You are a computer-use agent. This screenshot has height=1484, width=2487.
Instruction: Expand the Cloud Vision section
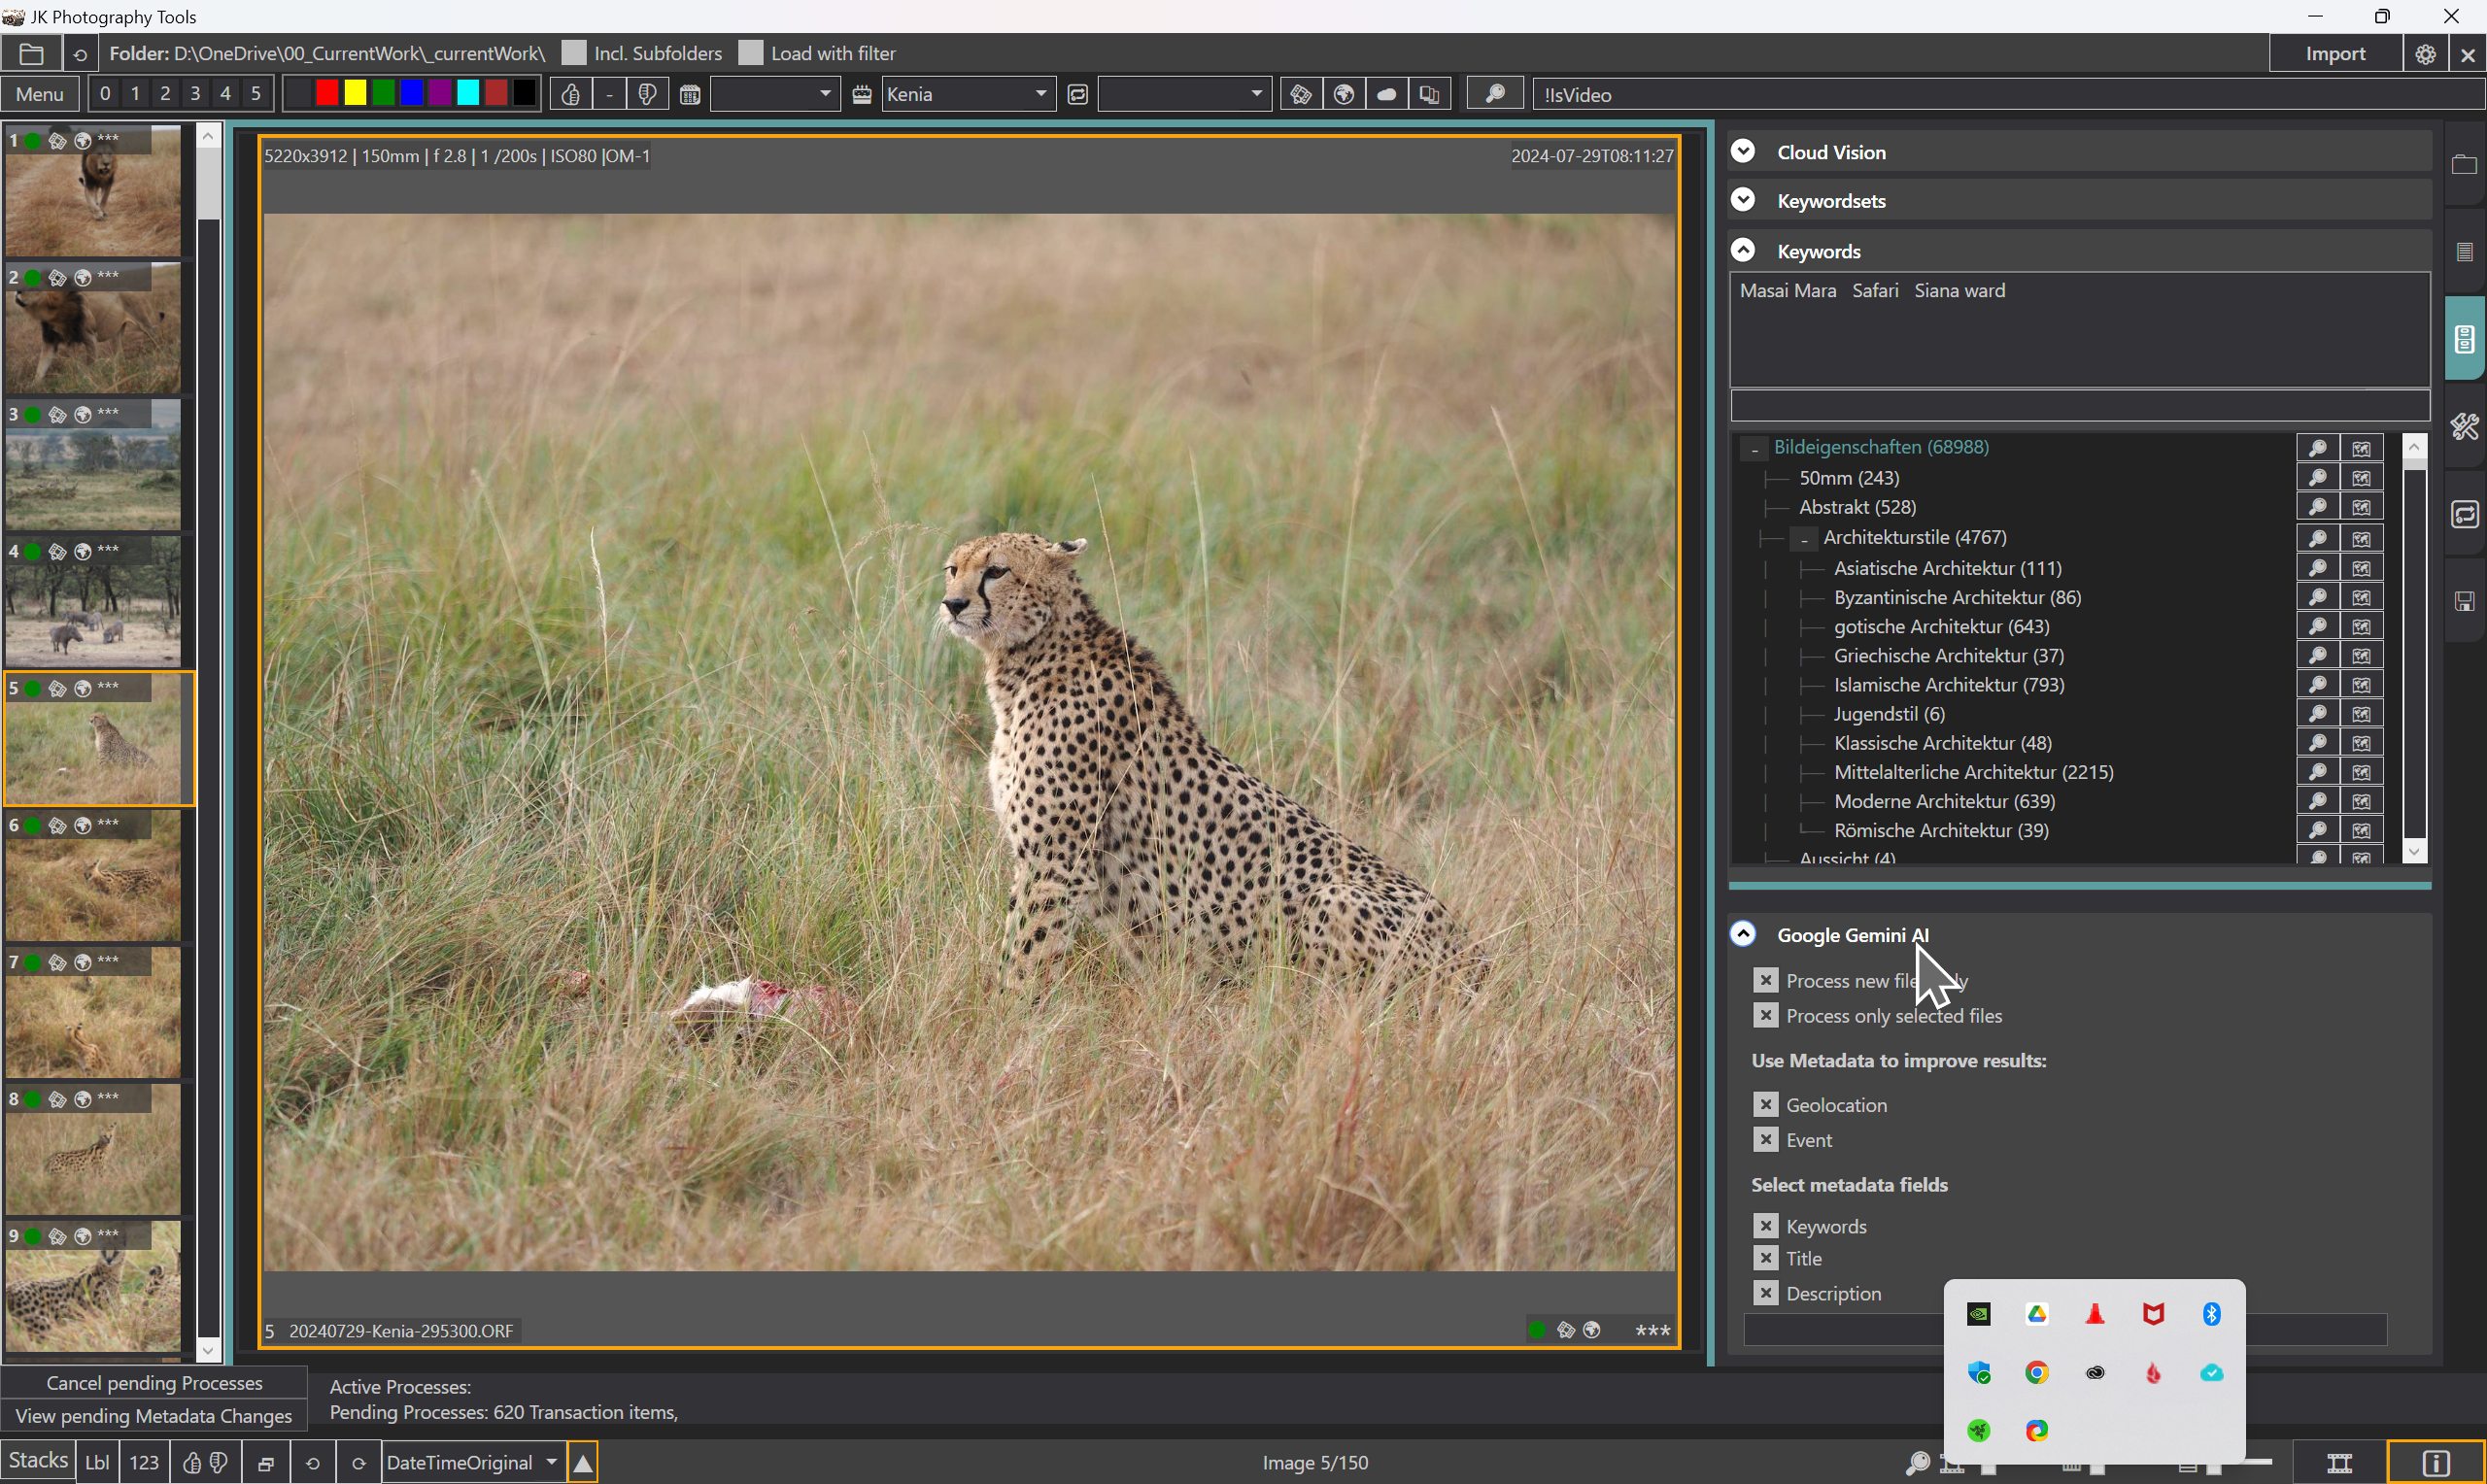click(x=1743, y=151)
